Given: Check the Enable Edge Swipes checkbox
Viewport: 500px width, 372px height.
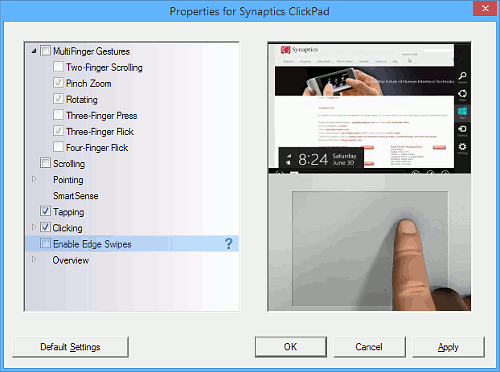Looking at the screenshot, I should pos(45,243).
